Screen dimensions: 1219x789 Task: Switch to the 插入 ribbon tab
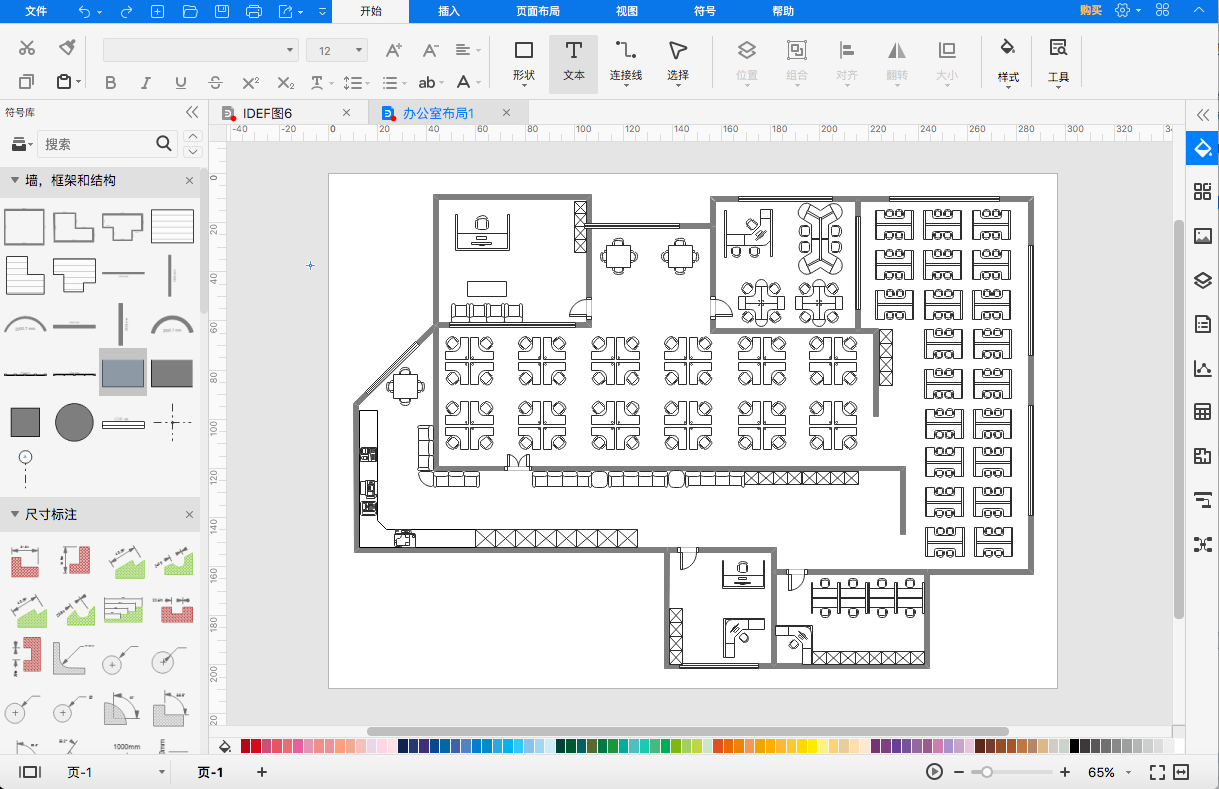click(x=449, y=11)
